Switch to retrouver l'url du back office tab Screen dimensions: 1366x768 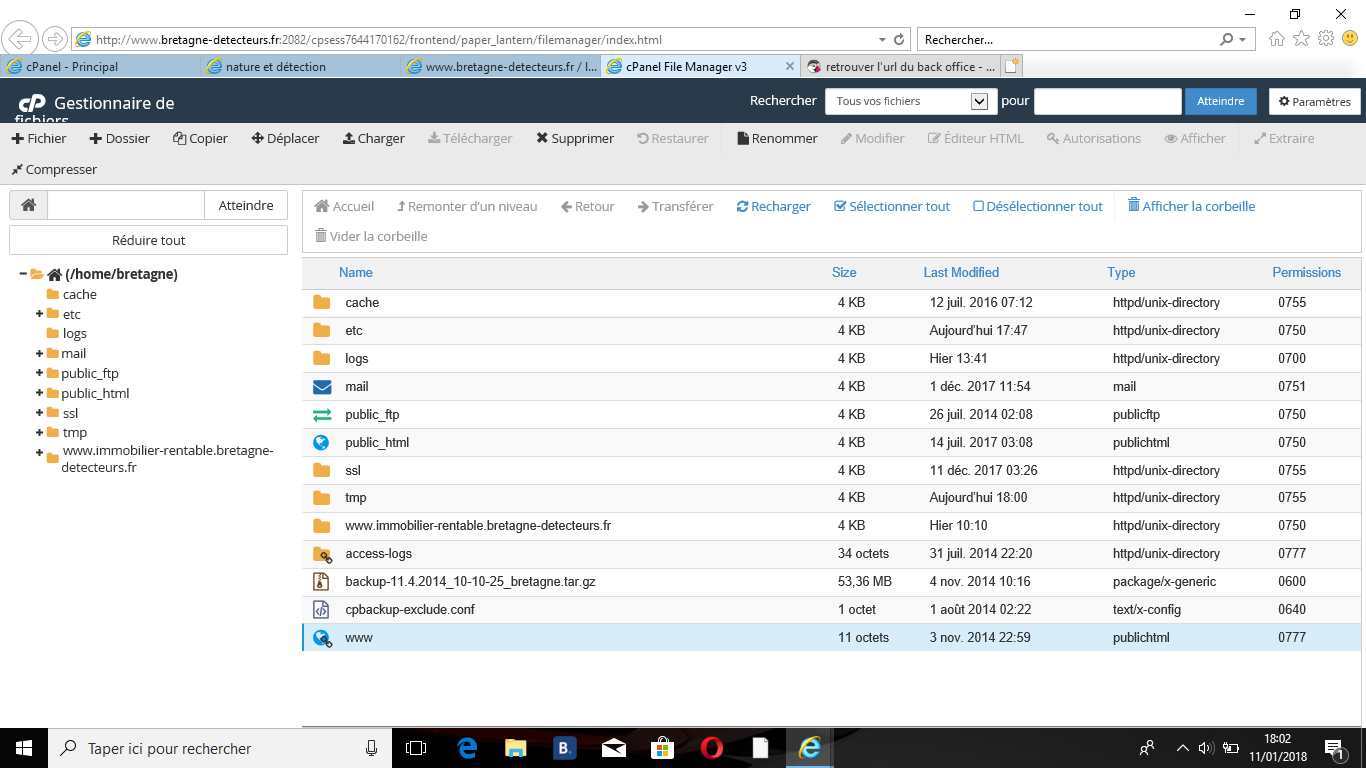click(x=901, y=66)
